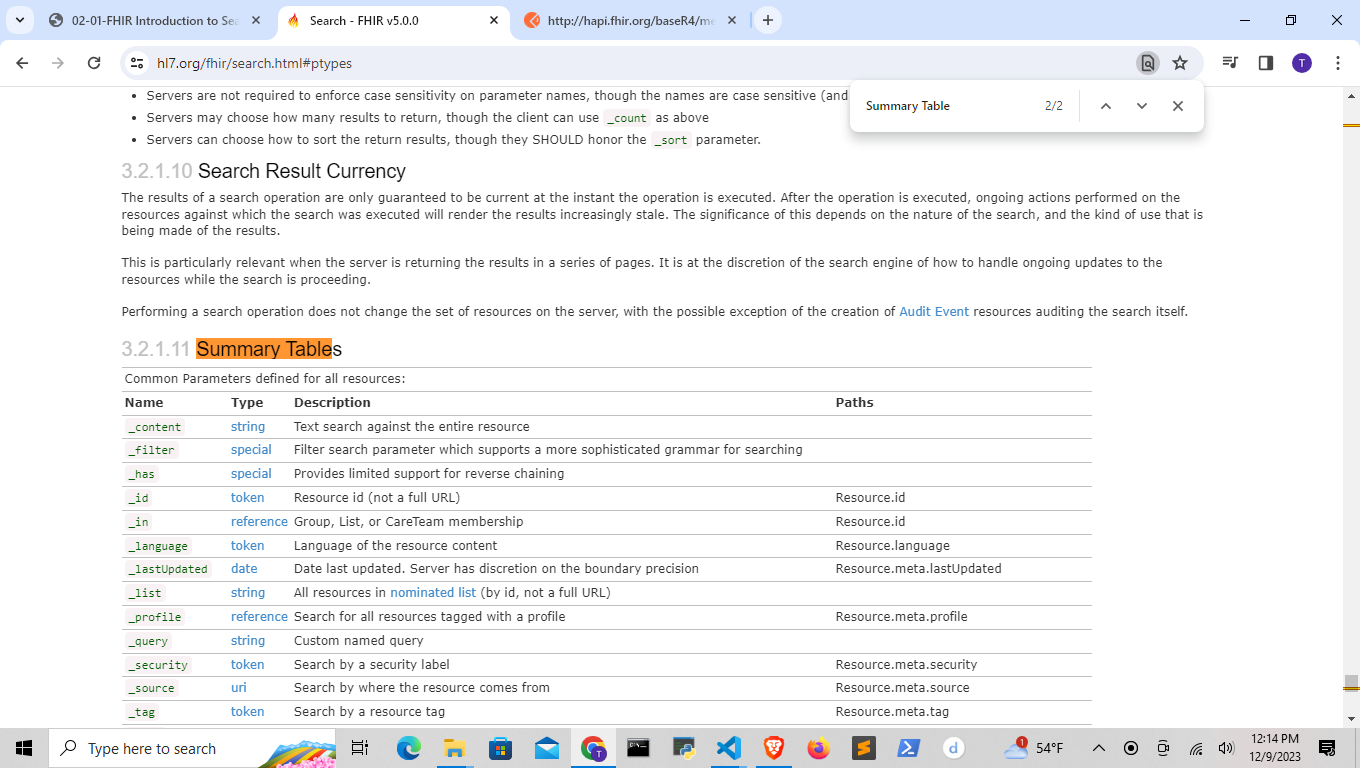
Task: Open PowerShell from the taskbar
Action: [x=909, y=748]
